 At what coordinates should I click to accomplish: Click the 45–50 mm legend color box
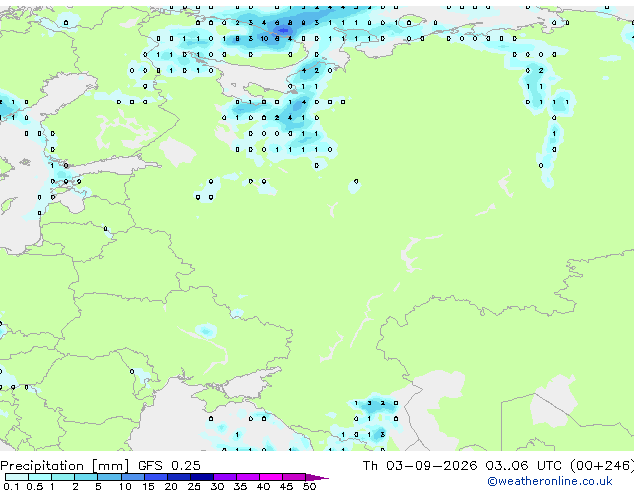point(294,477)
